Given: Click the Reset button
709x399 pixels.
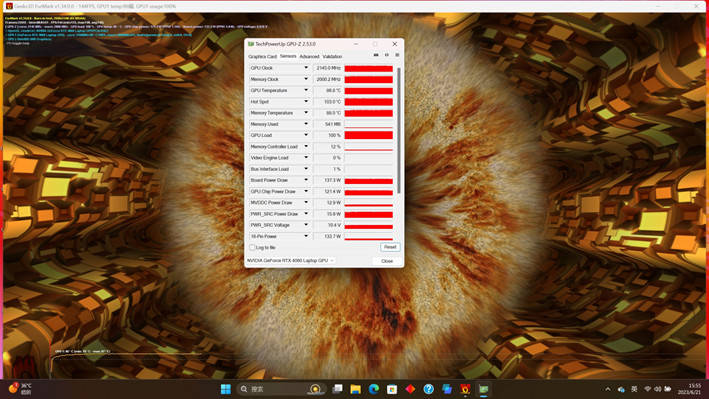Looking at the screenshot, I should [390, 247].
